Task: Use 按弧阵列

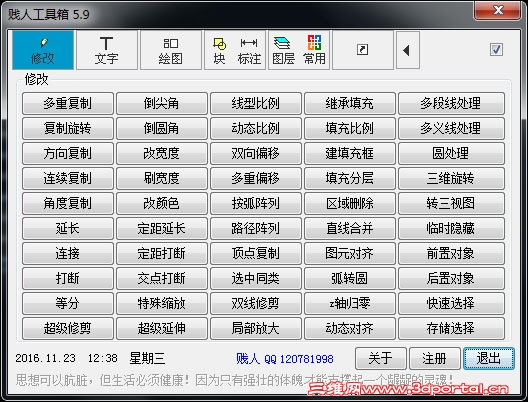Action: [256, 203]
